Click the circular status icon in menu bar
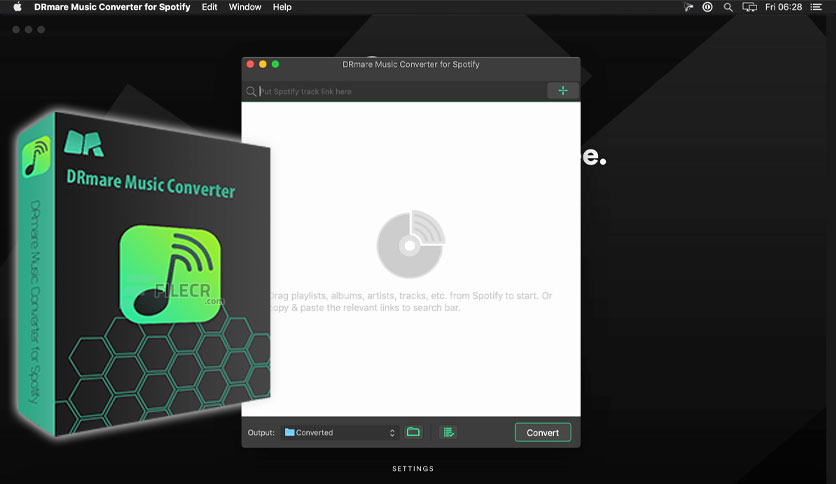836x484 pixels. (x=708, y=7)
